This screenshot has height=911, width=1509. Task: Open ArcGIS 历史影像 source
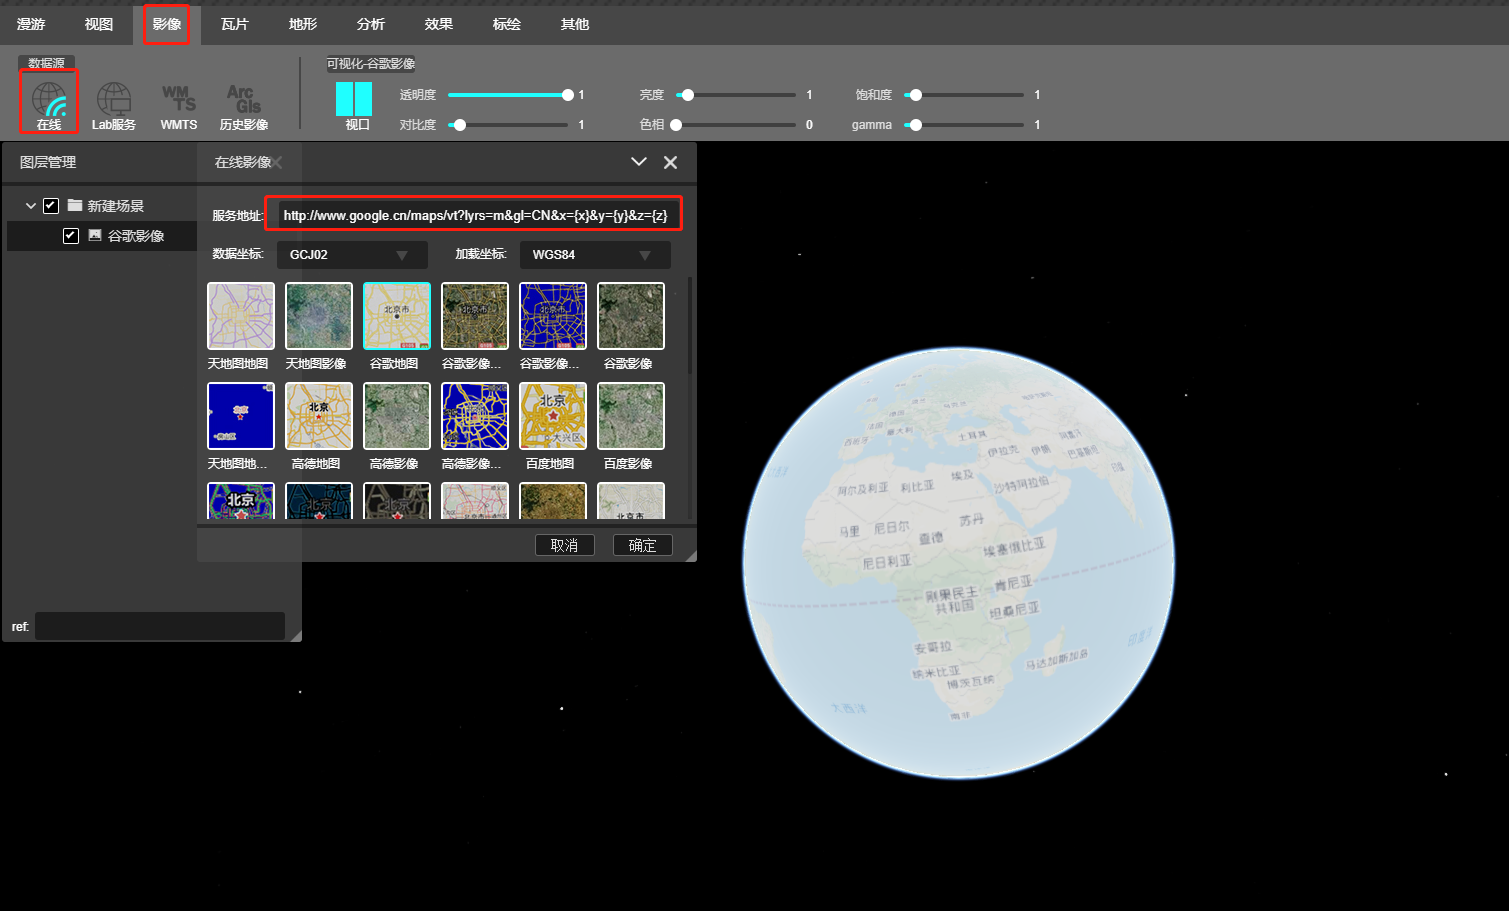pos(244,106)
